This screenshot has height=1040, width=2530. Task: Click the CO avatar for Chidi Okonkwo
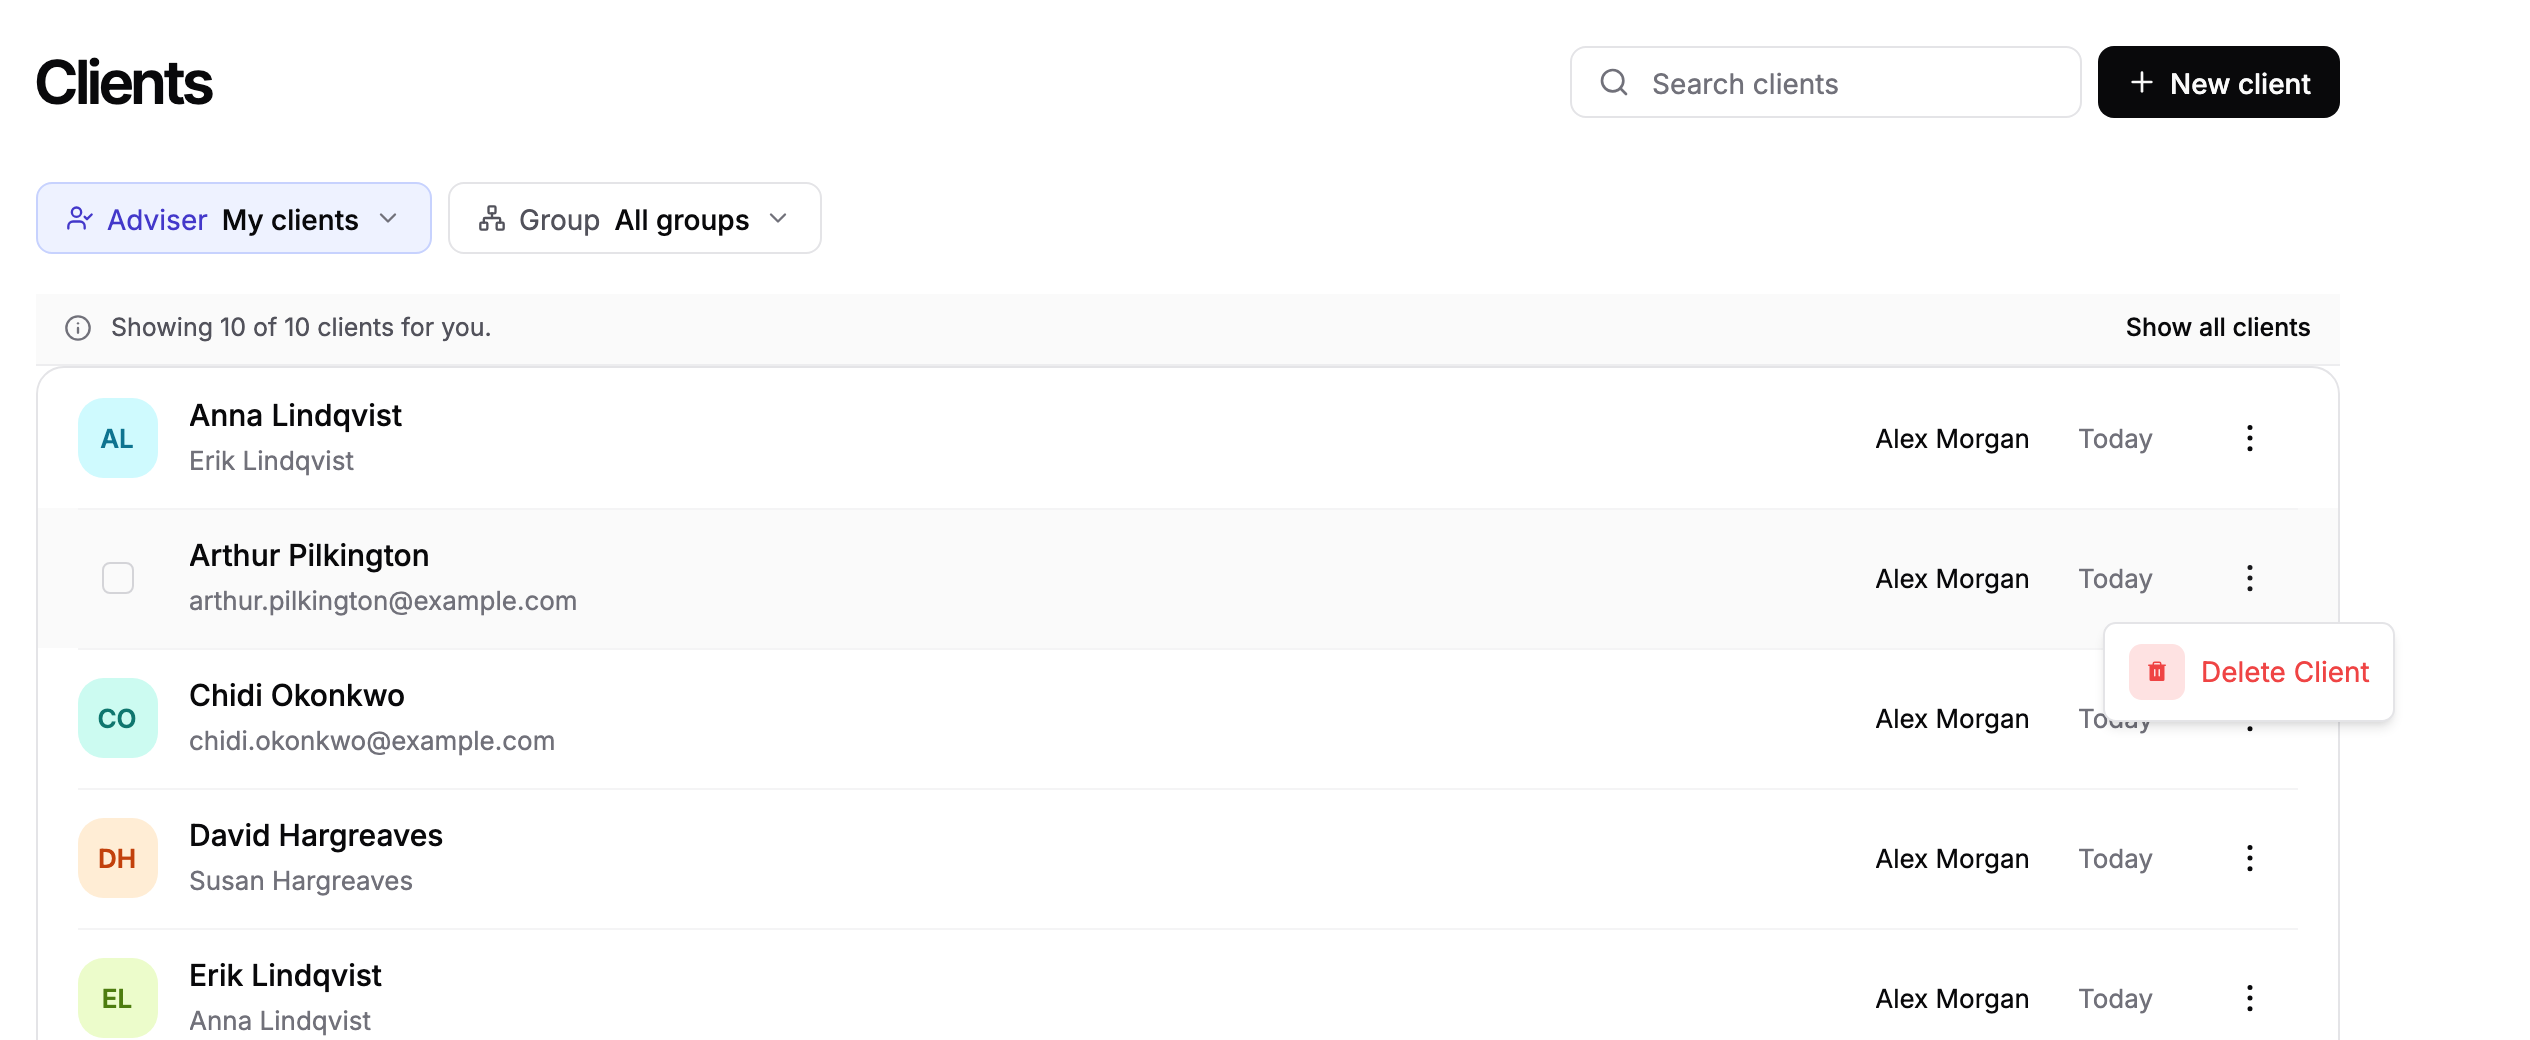coord(117,718)
